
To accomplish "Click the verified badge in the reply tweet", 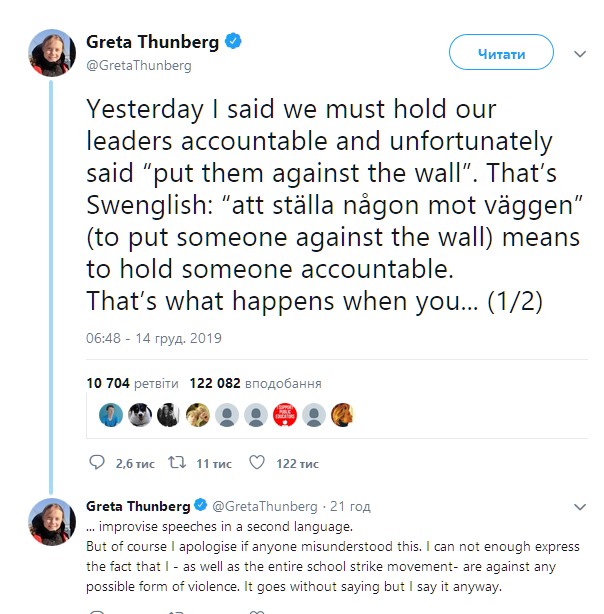I will pos(200,505).
